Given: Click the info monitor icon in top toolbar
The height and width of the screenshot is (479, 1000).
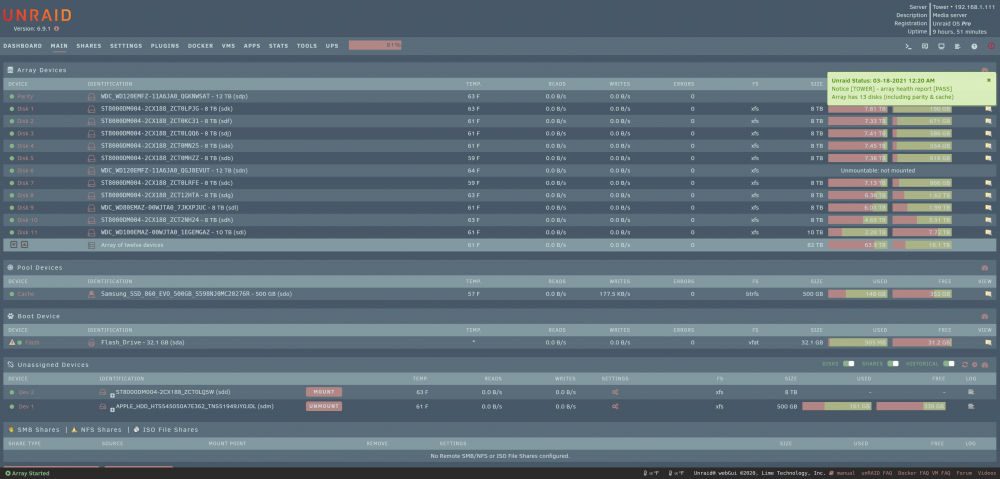Looking at the screenshot, I should coord(941,46).
